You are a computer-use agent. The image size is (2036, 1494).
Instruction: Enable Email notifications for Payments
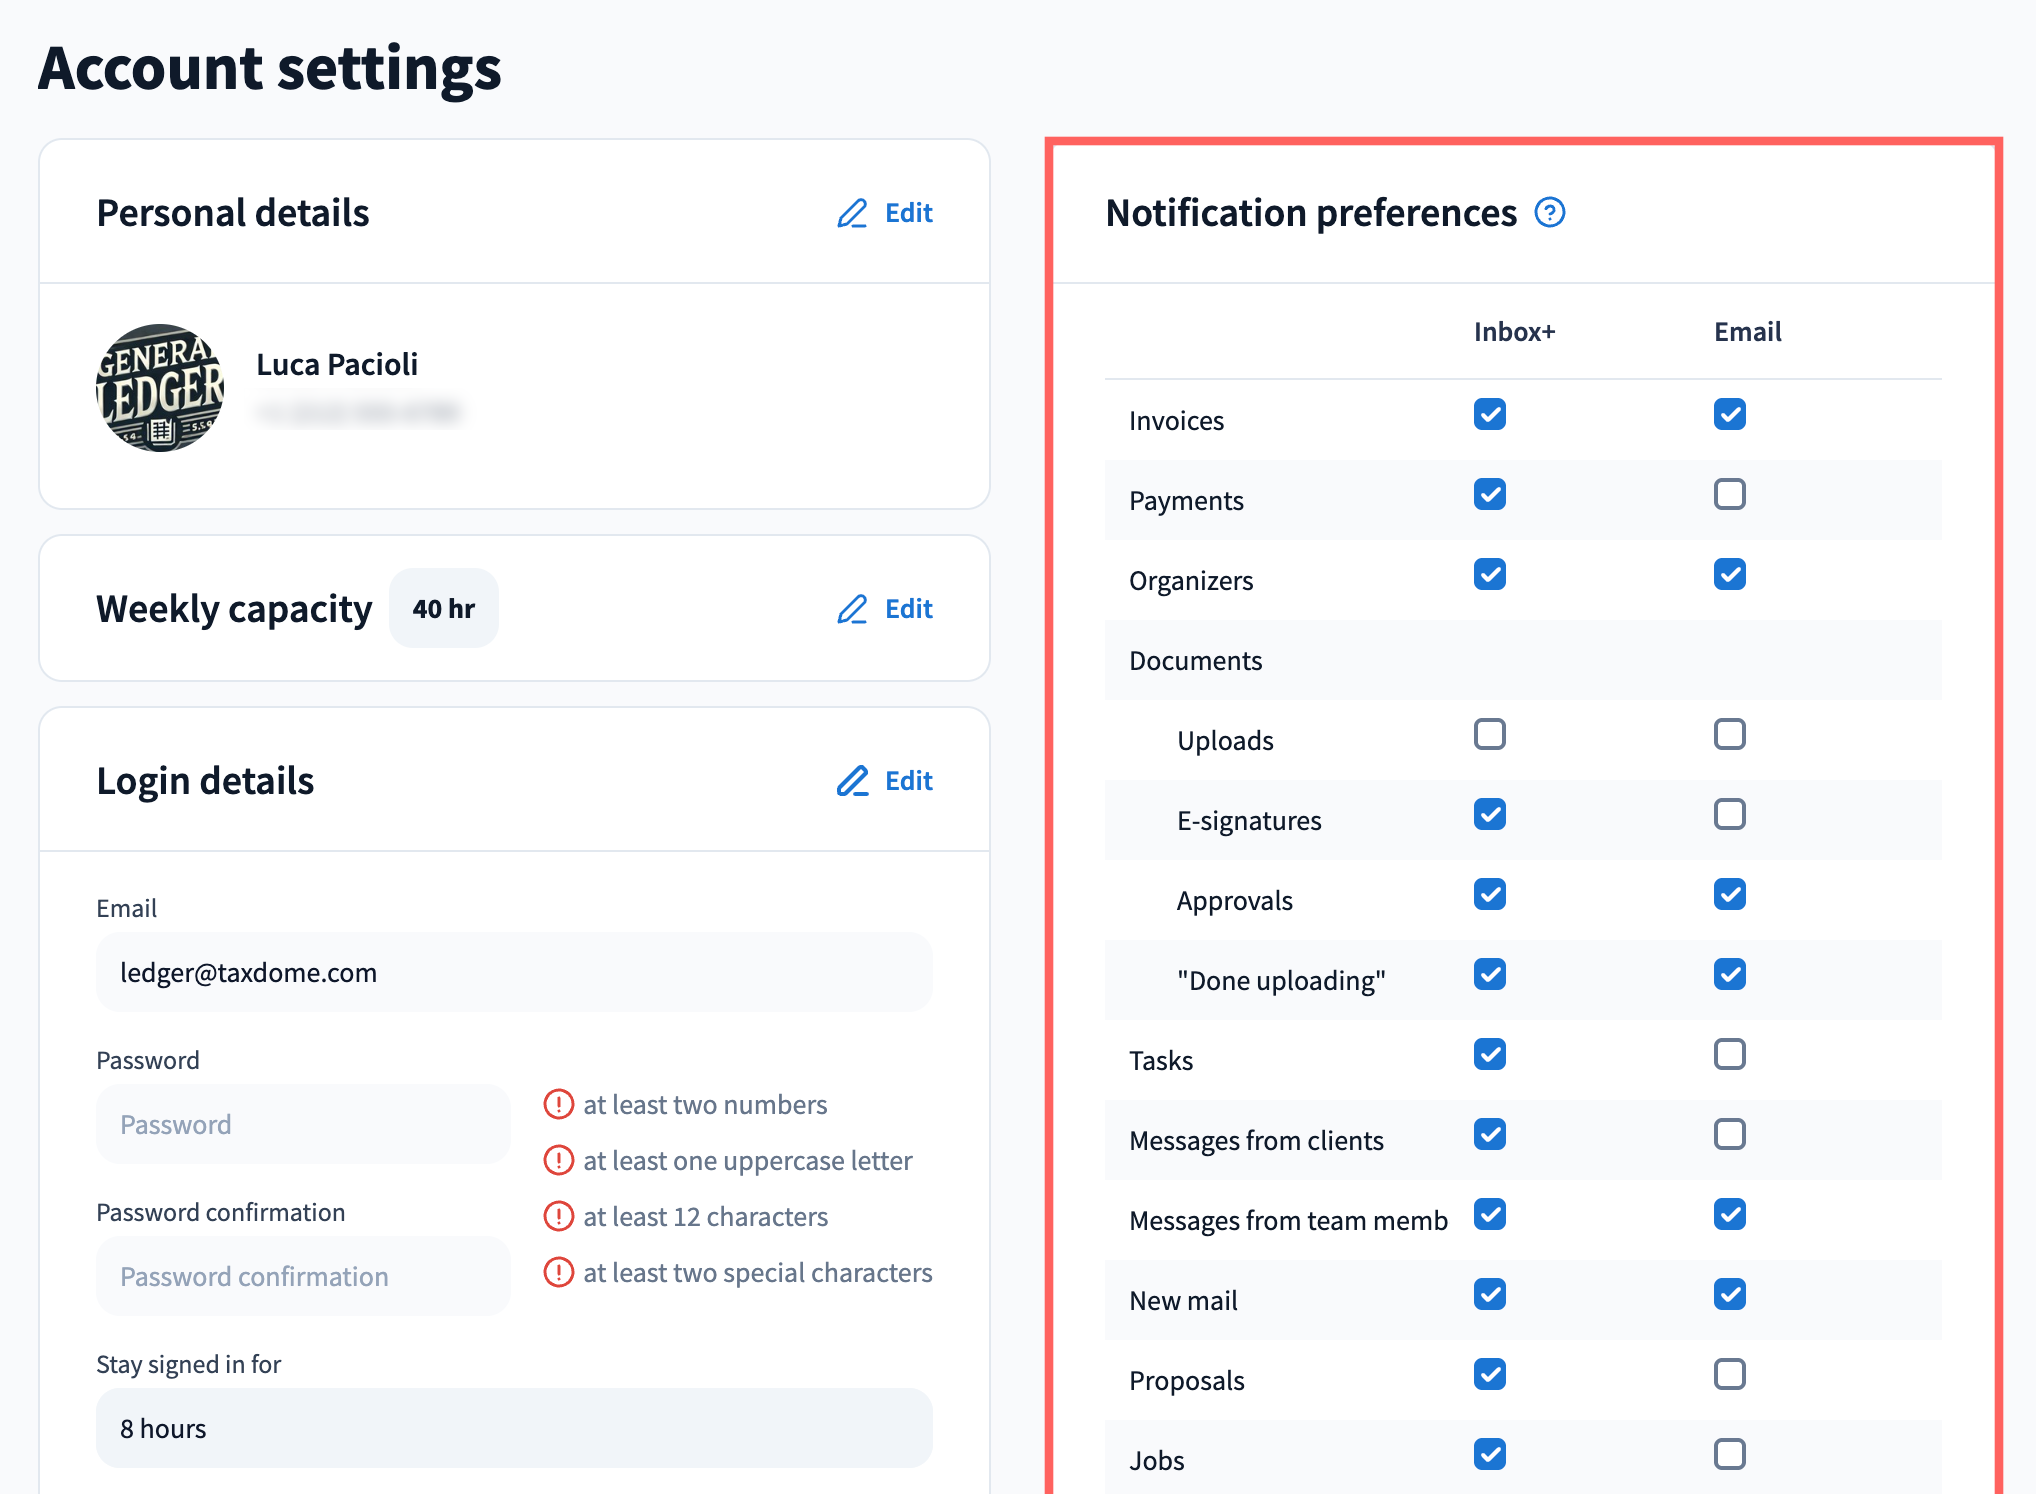click(1729, 494)
